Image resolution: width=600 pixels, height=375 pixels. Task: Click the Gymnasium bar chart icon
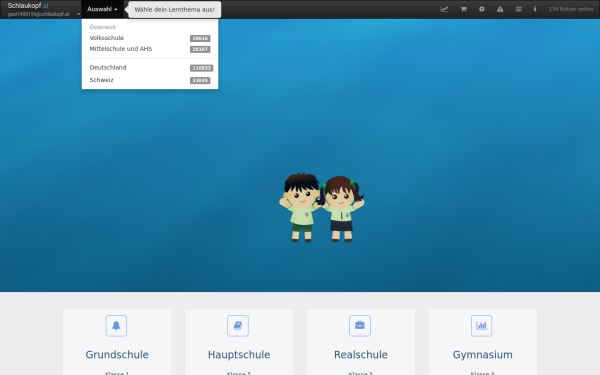tap(481, 326)
